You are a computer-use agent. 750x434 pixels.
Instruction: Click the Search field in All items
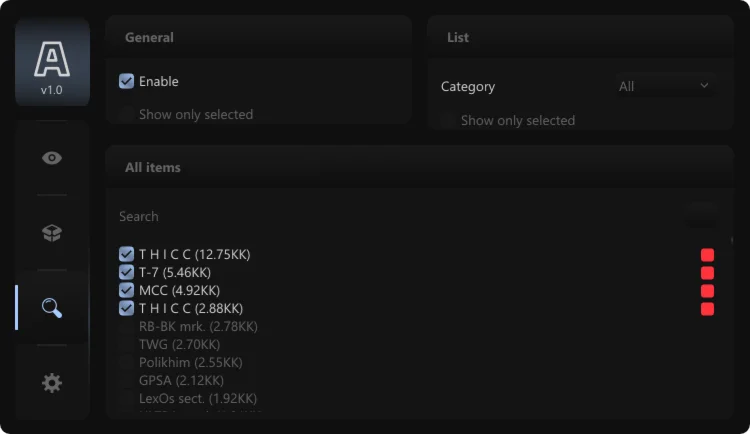[400, 216]
